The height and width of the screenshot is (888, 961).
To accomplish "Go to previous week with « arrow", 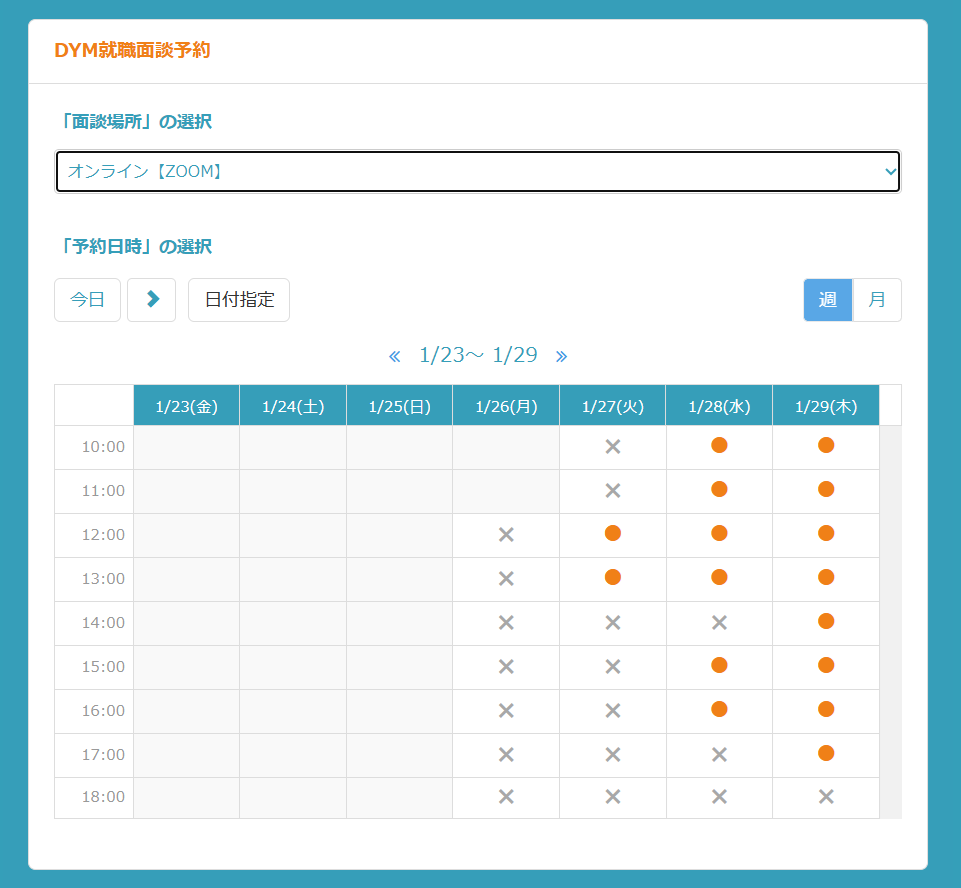I will coord(394,356).
